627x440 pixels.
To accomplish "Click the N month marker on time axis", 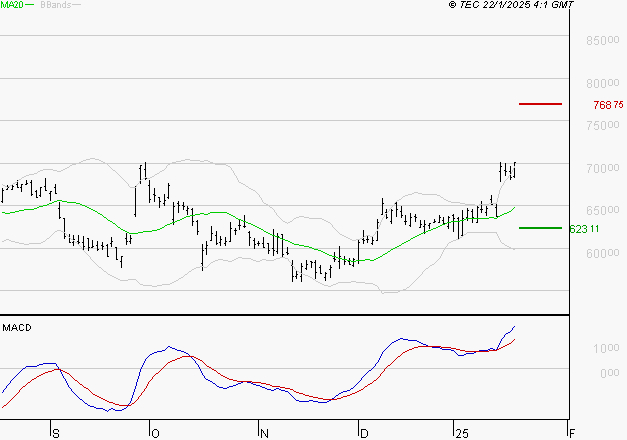I will pos(264,433).
